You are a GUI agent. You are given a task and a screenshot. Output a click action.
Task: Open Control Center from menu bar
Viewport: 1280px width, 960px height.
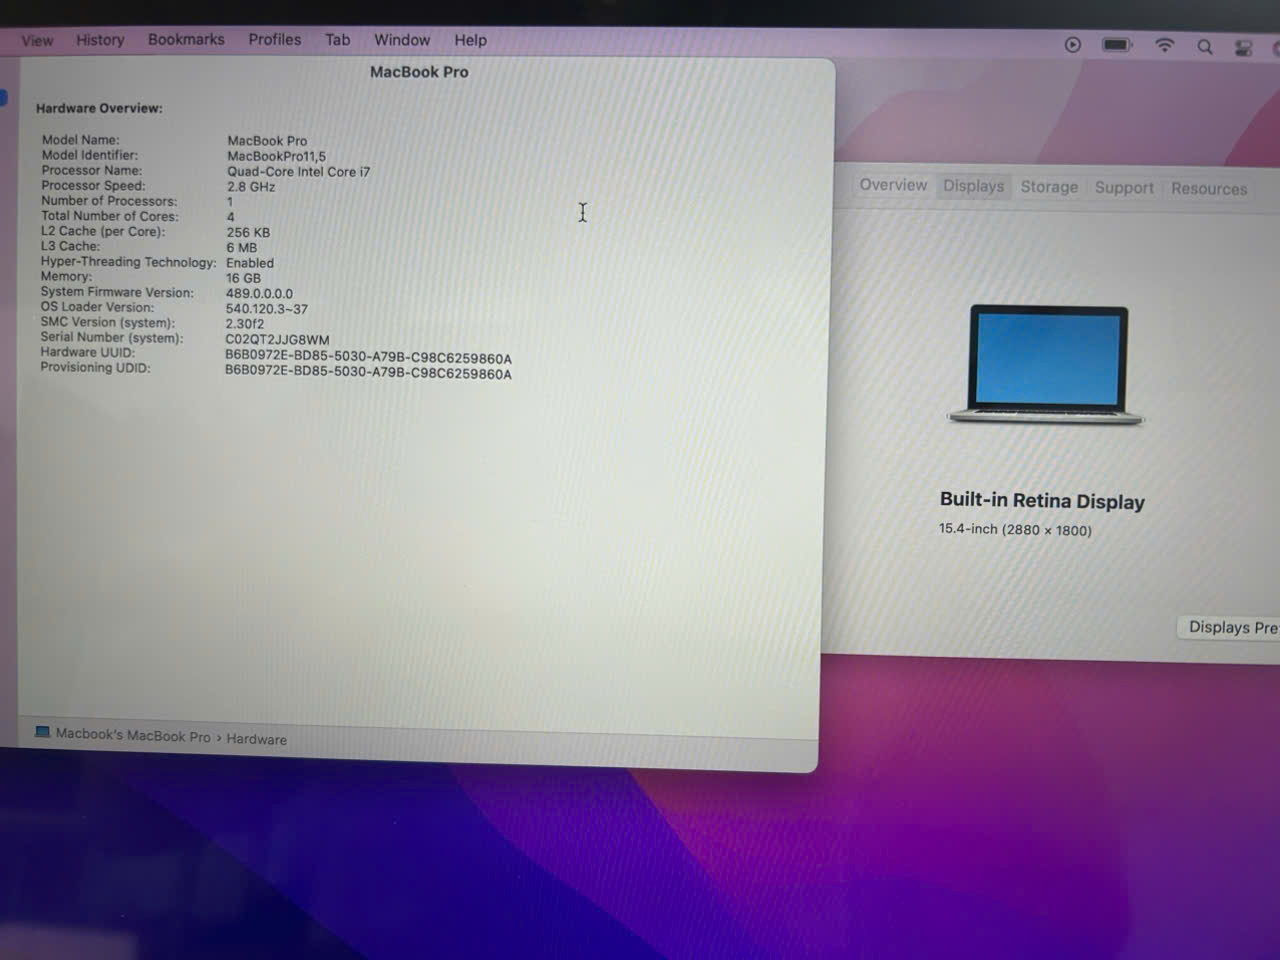click(1243, 48)
